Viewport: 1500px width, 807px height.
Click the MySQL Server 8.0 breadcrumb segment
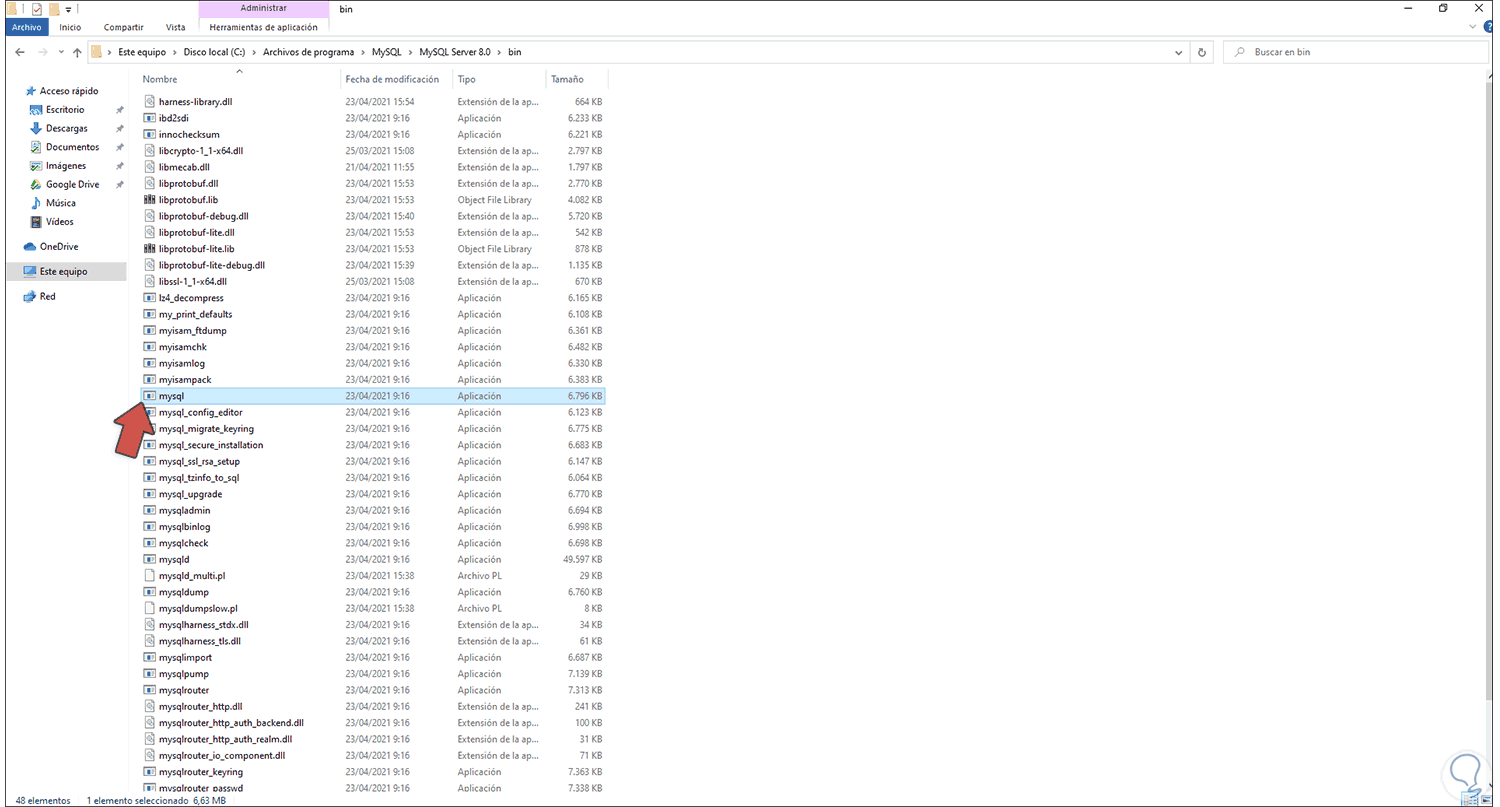click(x=457, y=52)
